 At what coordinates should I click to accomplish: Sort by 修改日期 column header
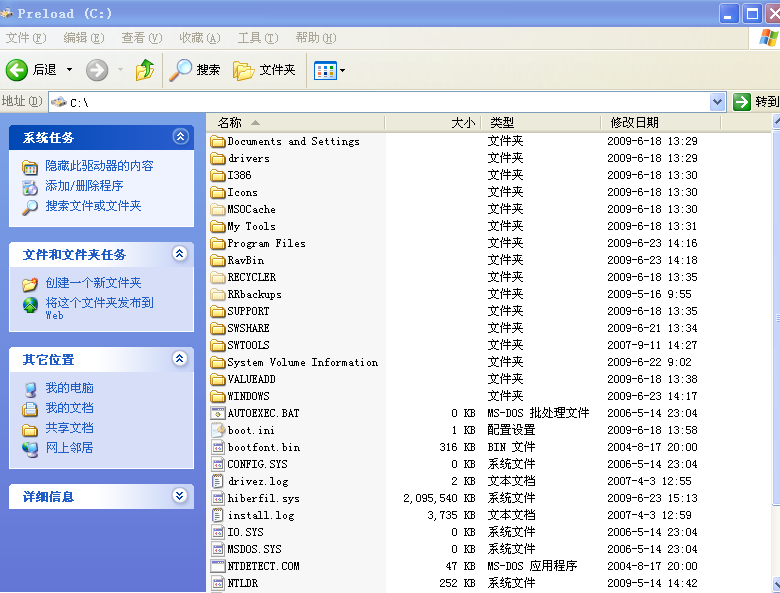tap(634, 122)
